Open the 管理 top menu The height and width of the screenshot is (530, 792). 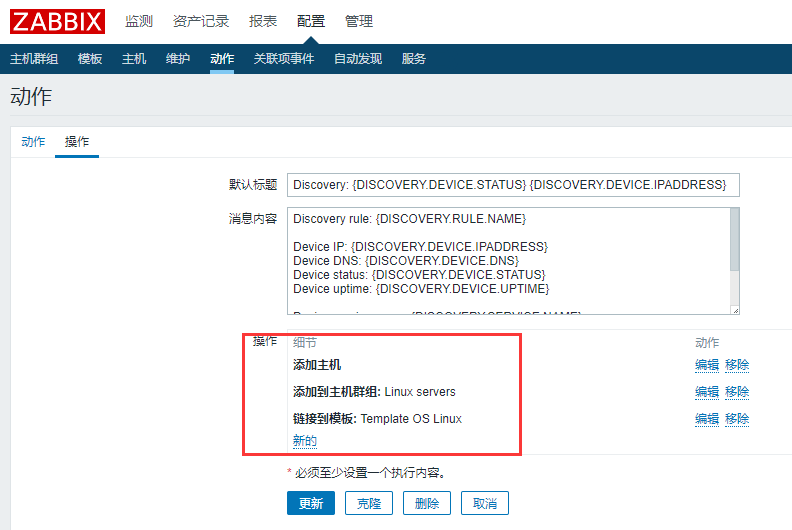358,21
